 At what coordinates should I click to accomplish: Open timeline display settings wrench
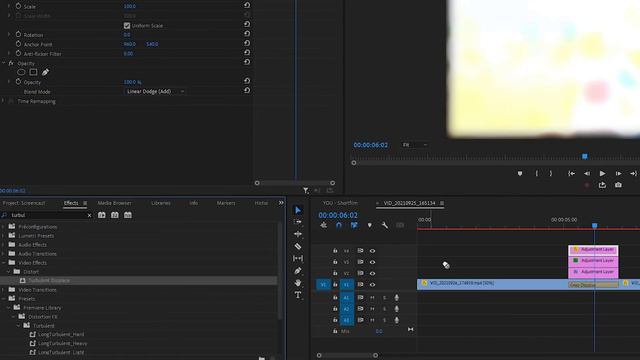[384, 225]
